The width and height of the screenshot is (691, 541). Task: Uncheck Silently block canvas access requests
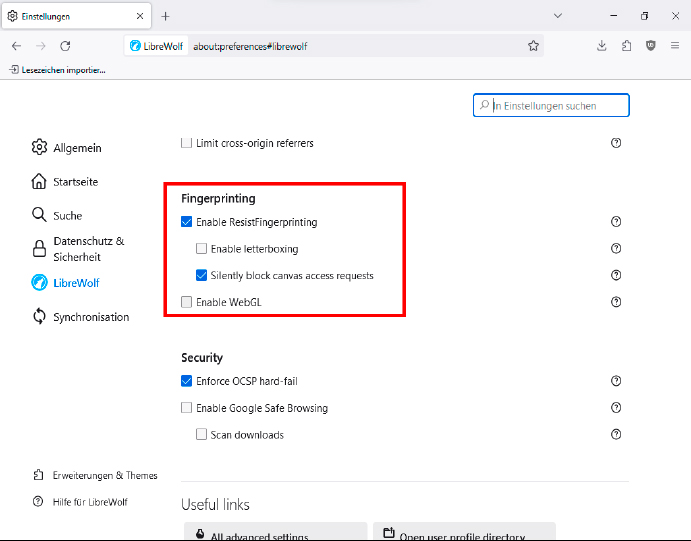pos(201,275)
